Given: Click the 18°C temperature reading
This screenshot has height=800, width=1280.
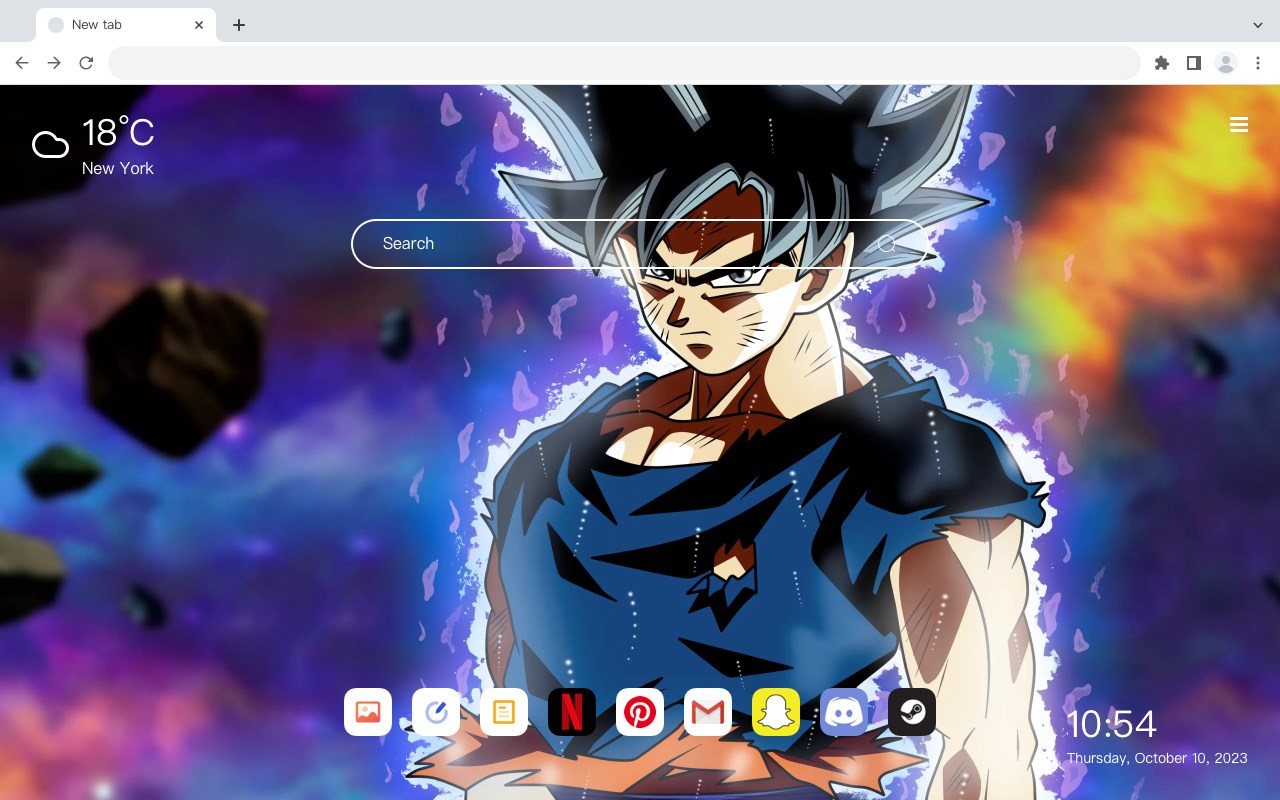Looking at the screenshot, I should click(118, 133).
